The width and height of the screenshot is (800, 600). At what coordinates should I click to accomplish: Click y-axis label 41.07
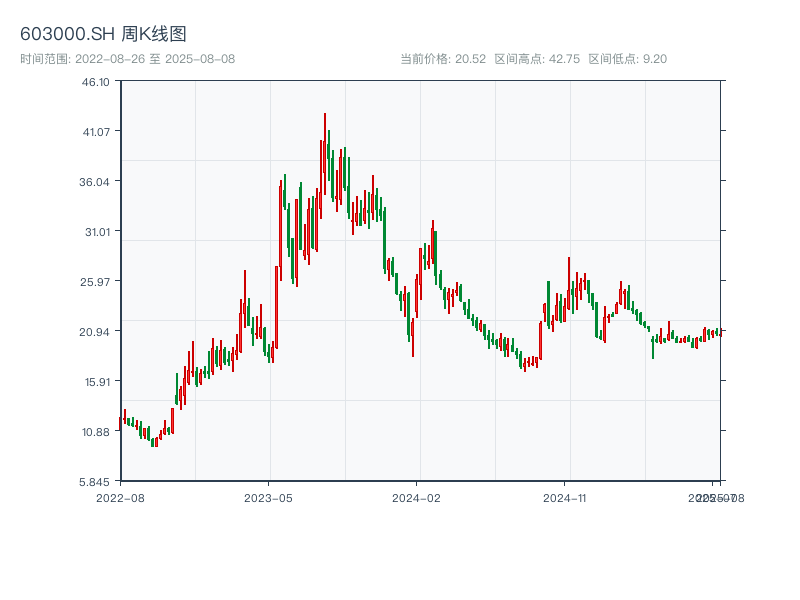point(96,132)
